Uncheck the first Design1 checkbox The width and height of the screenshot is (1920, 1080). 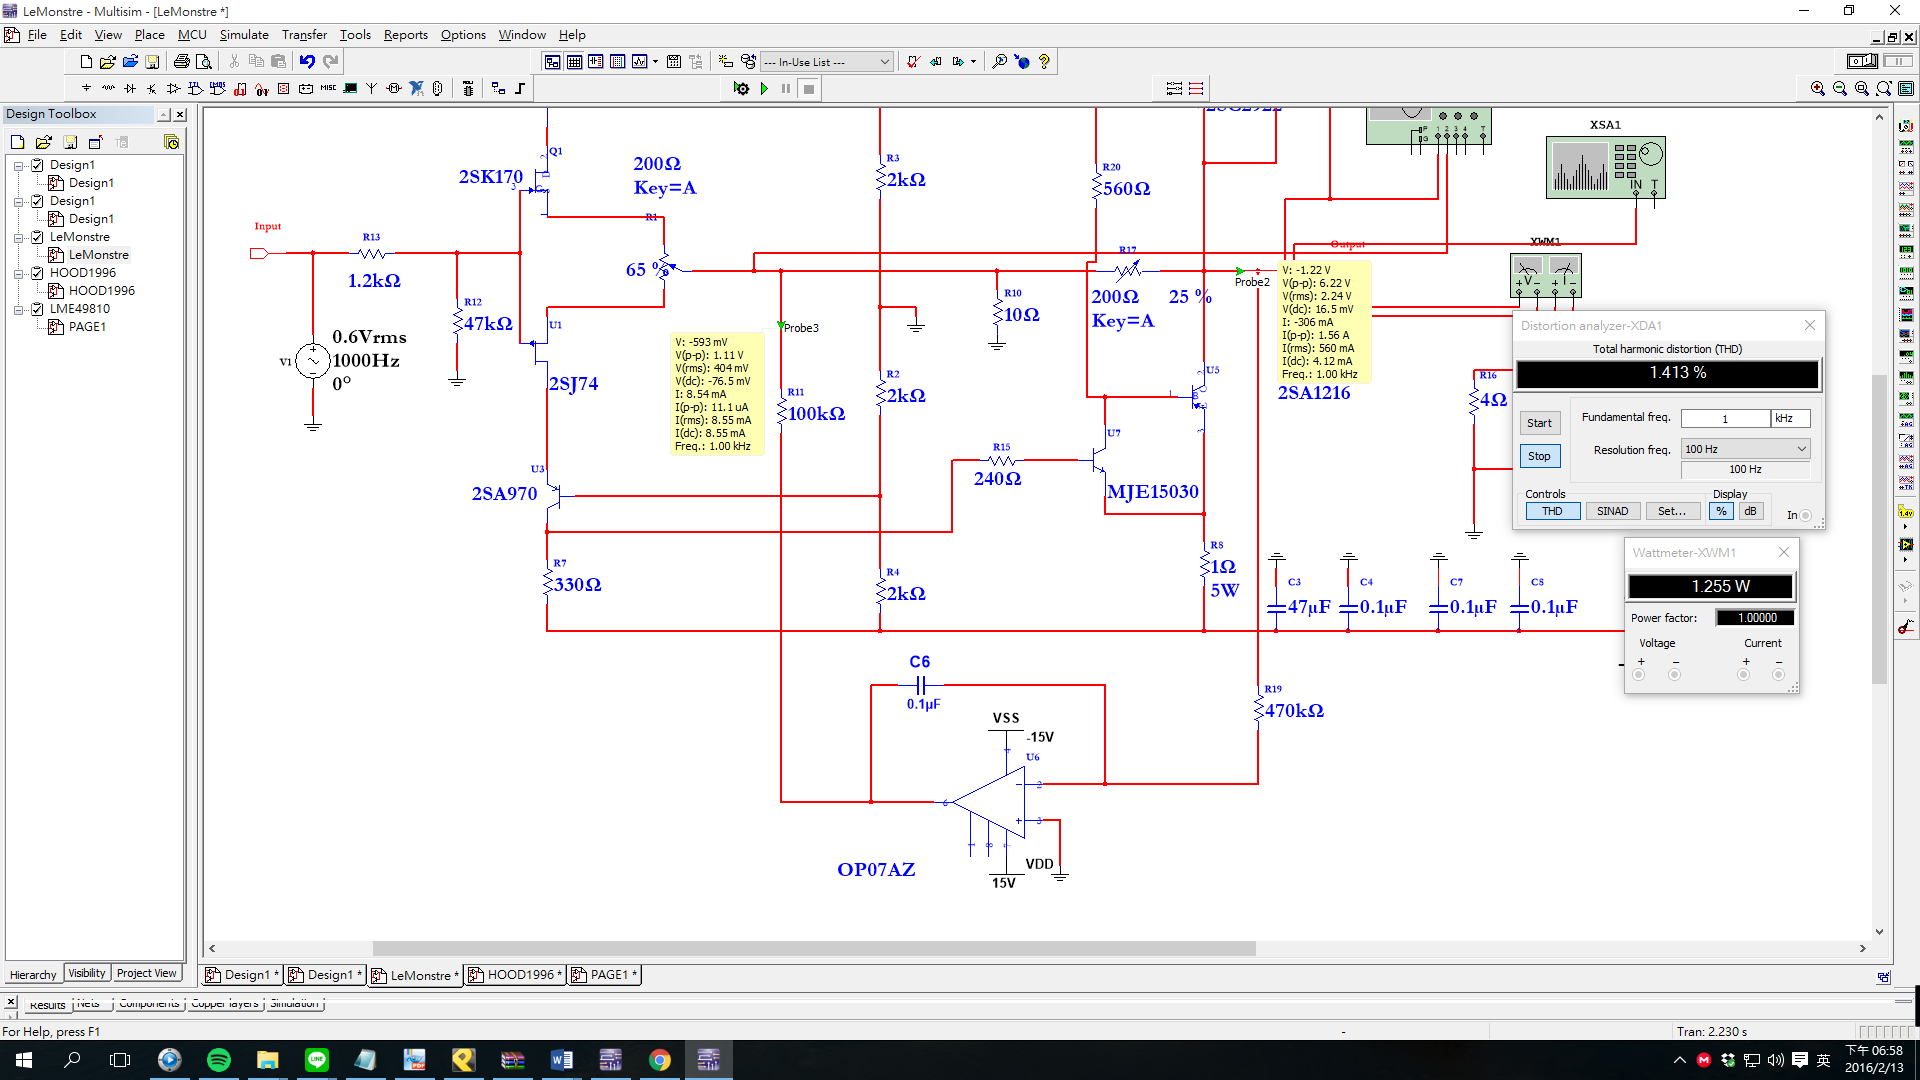(37, 165)
